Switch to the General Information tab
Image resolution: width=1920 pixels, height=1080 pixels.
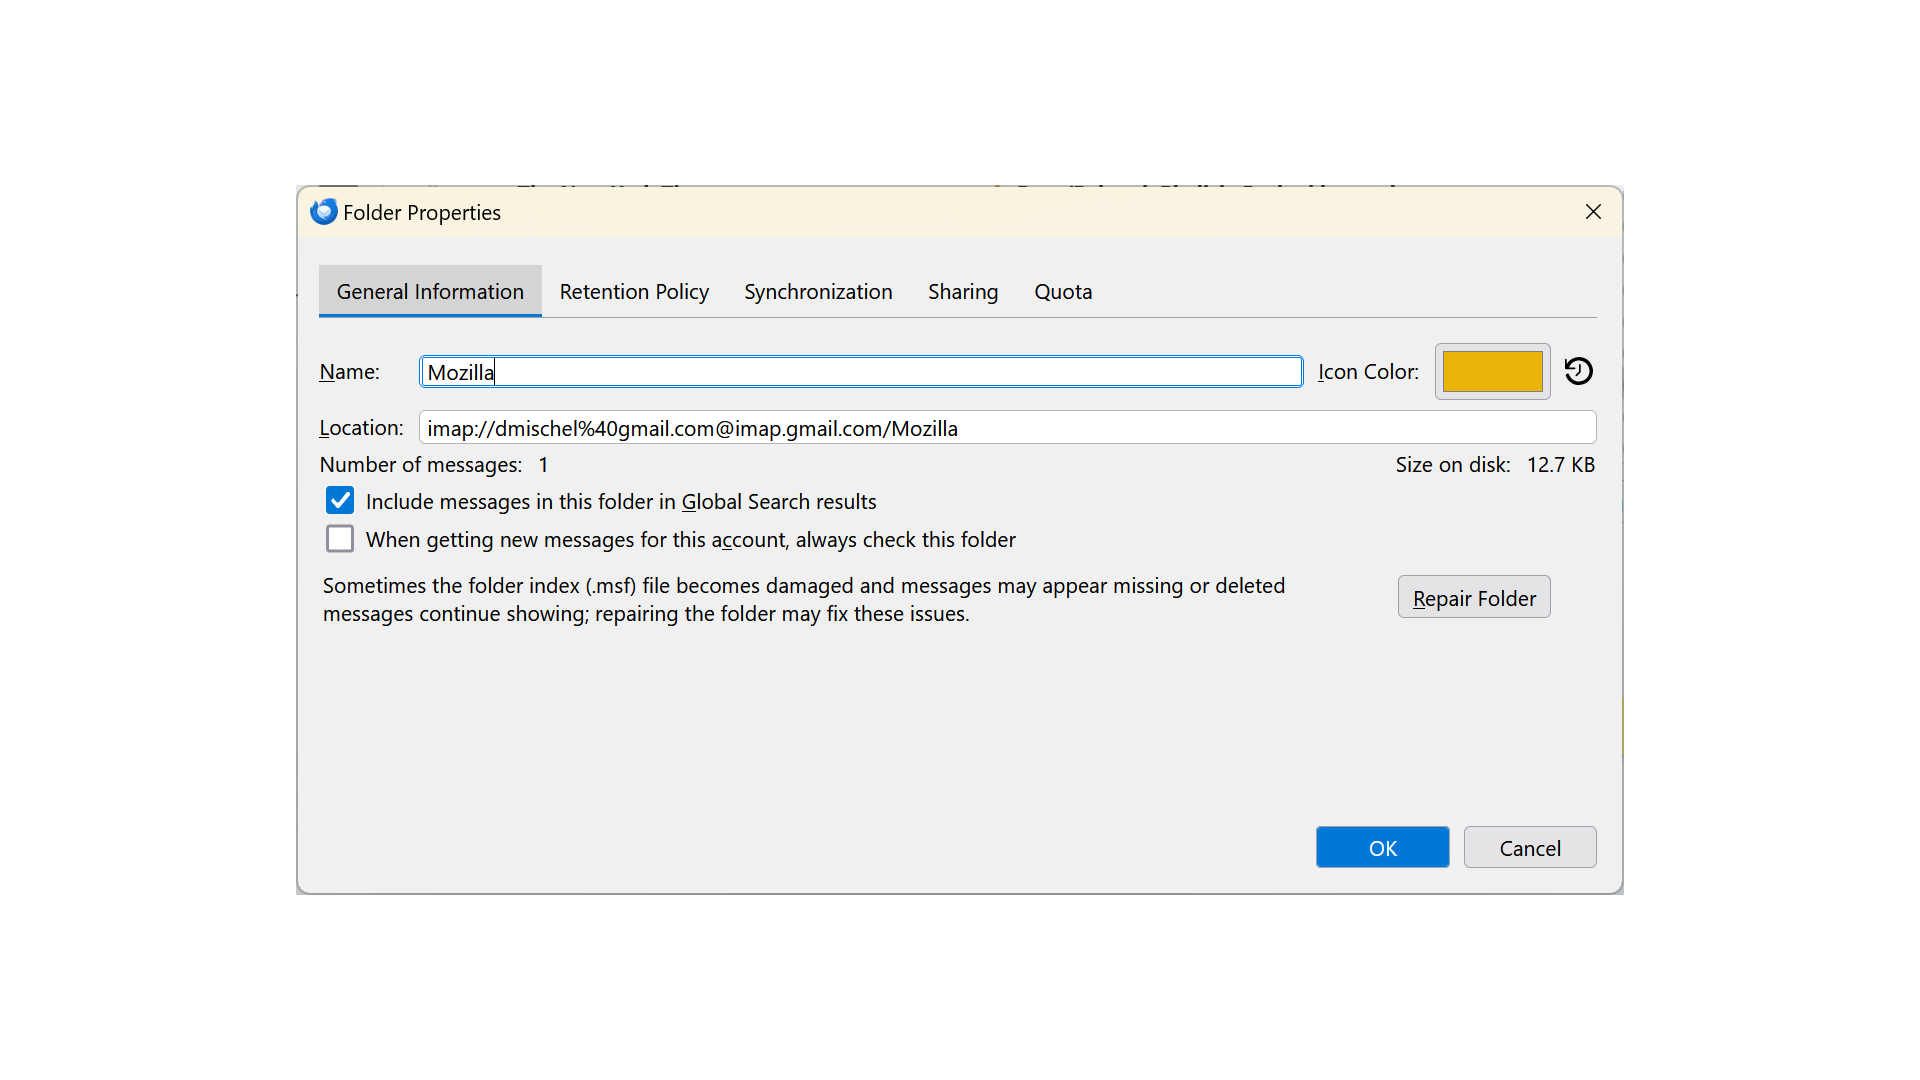[430, 291]
